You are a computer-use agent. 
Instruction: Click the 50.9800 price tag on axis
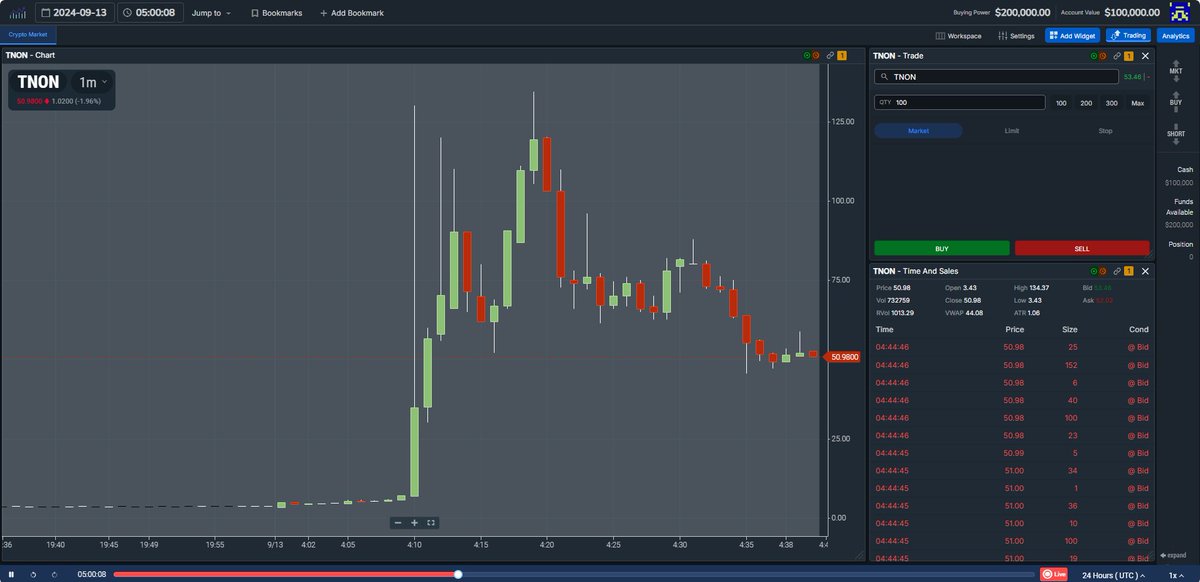pos(843,356)
